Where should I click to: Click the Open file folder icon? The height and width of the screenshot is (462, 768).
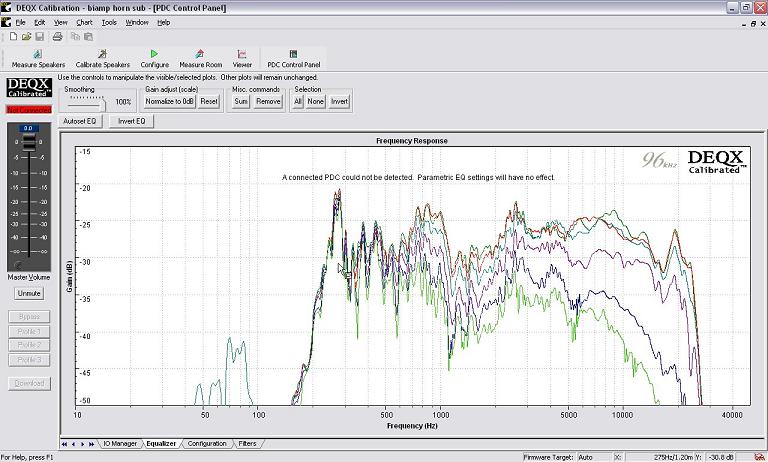coord(26,37)
